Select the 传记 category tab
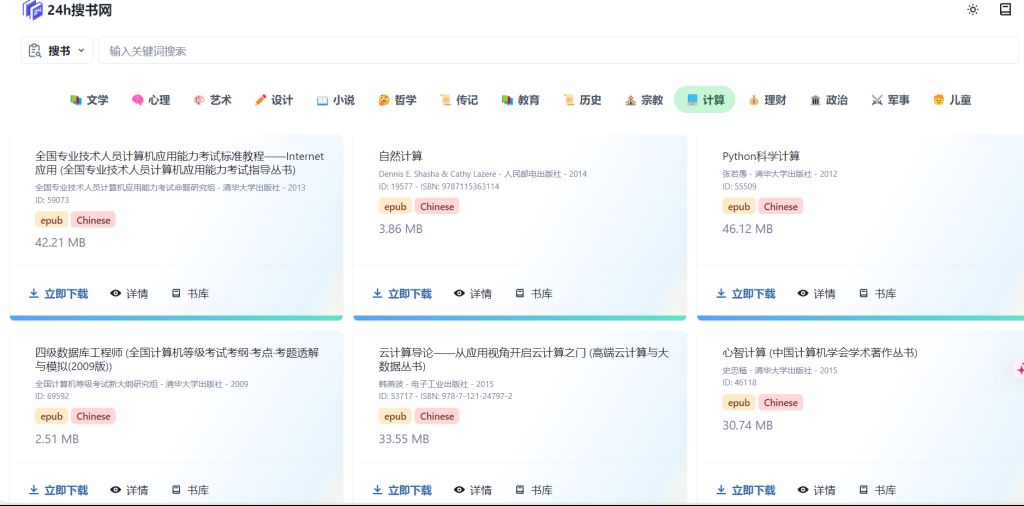The image size is (1024, 506). [x=458, y=100]
